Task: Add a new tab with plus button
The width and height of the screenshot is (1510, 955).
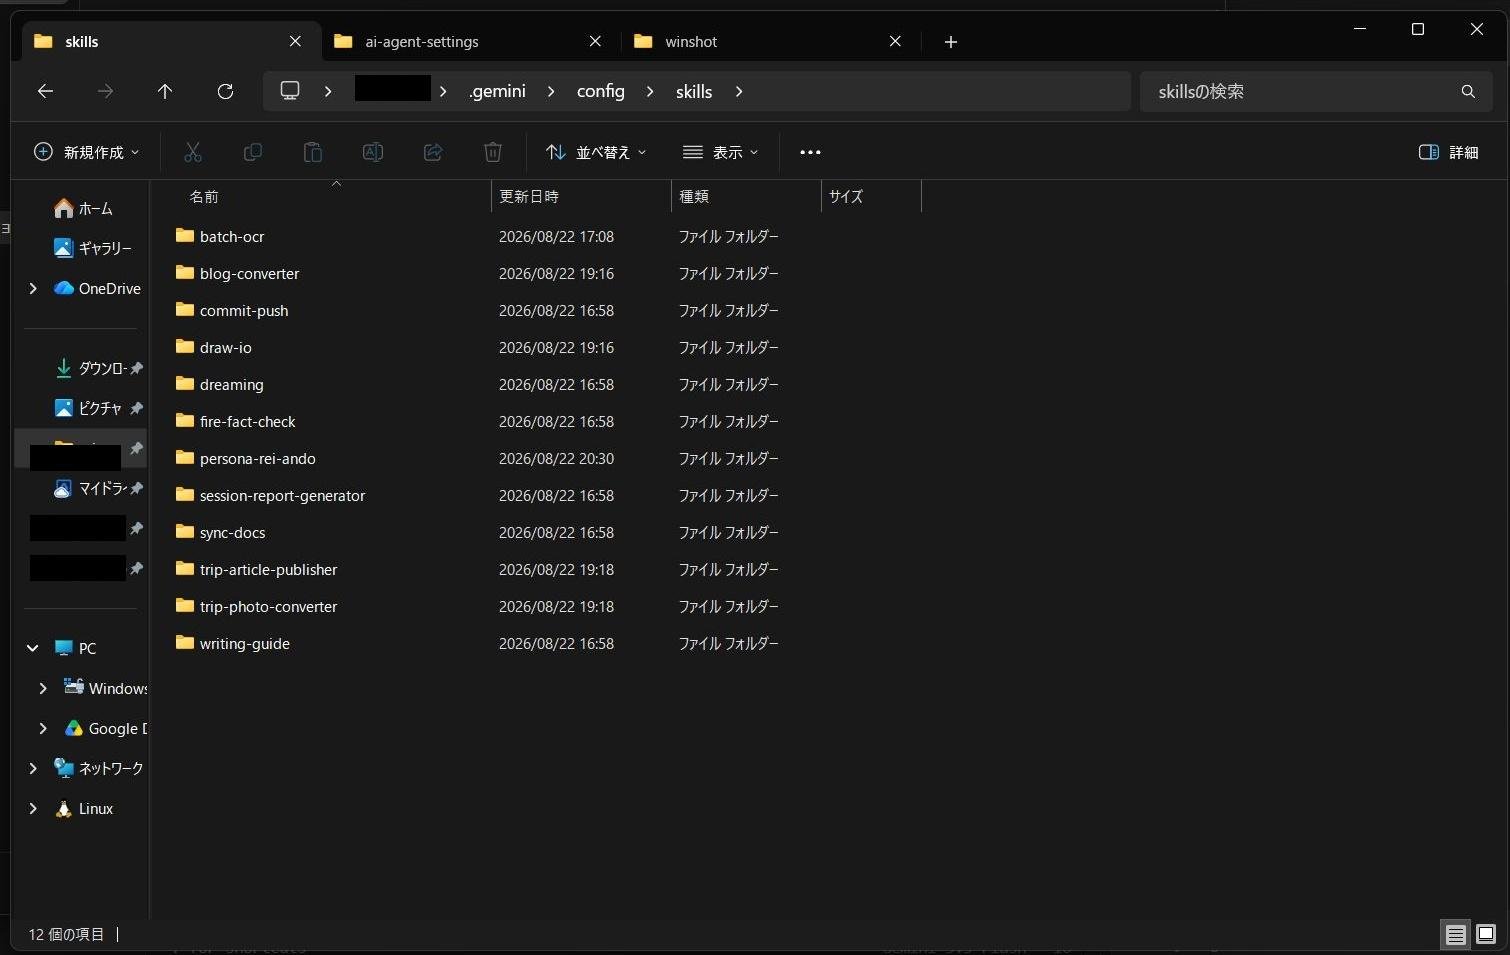Action: tap(951, 41)
